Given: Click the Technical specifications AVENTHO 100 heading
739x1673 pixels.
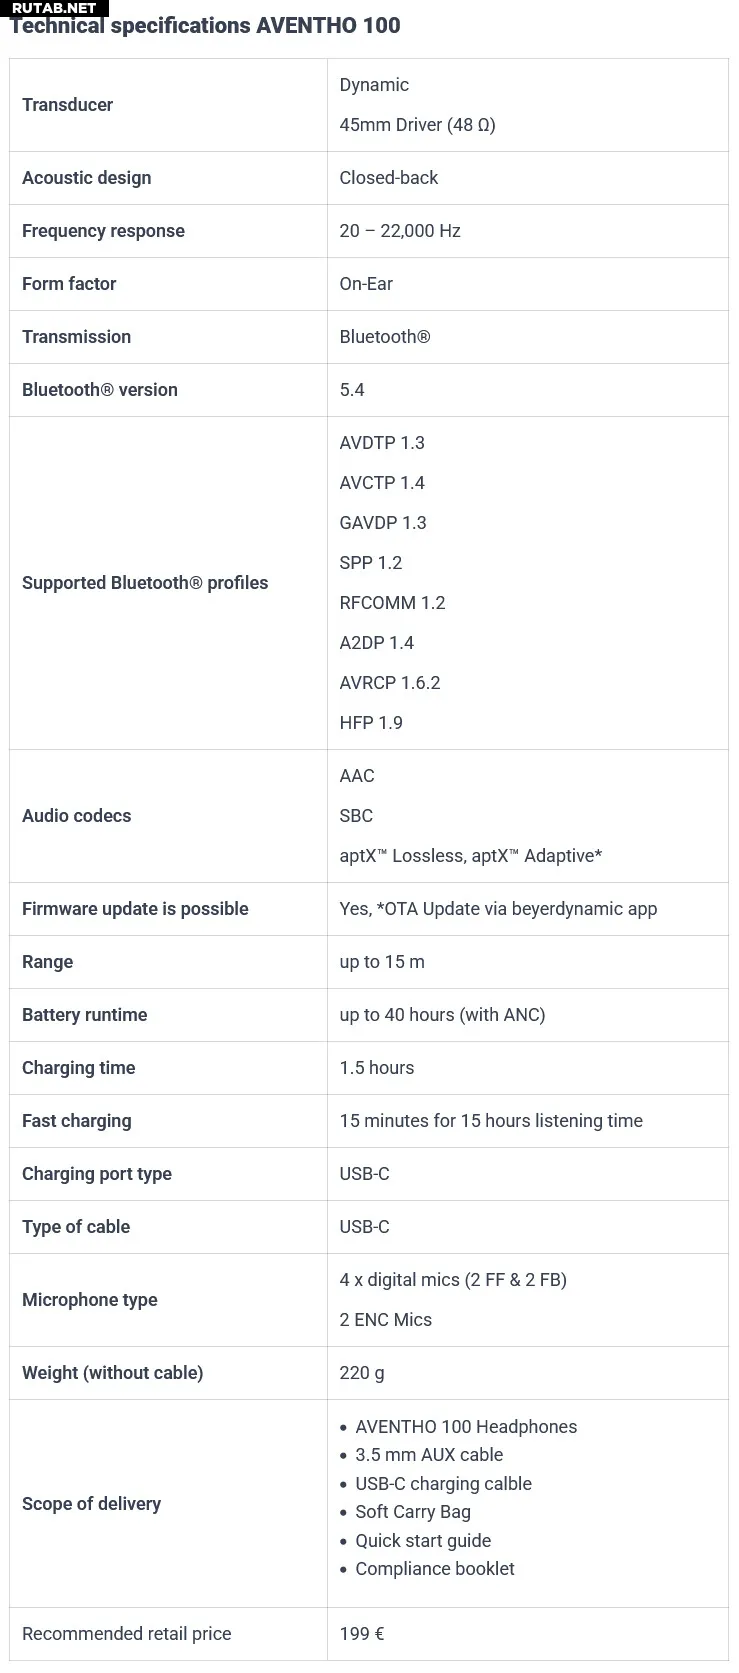Looking at the screenshot, I should pyautogui.click(x=205, y=27).
